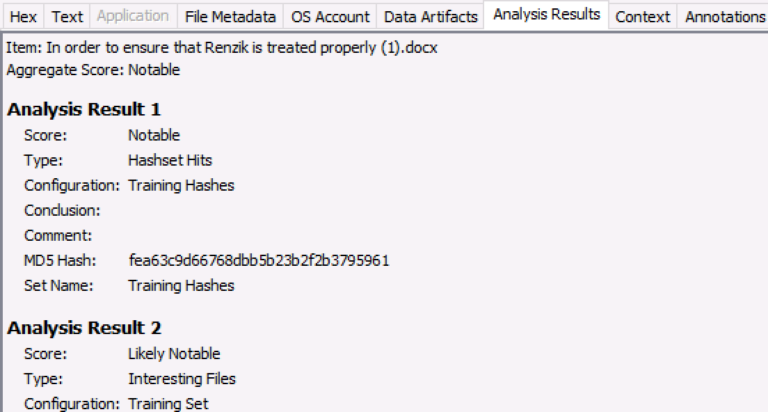Screen dimensions: 768x412
Task: Click the Likely Notable score value
Action: (x=174, y=354)
